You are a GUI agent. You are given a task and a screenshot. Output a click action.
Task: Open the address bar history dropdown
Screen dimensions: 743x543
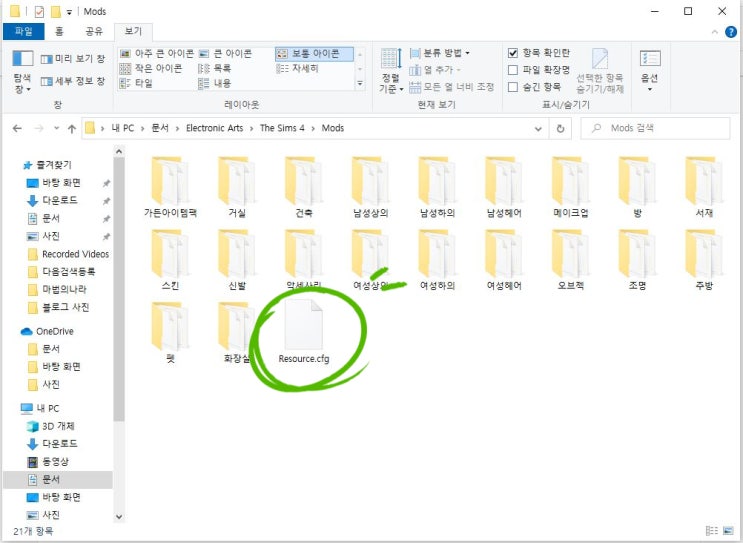click(x=538, y=128)
